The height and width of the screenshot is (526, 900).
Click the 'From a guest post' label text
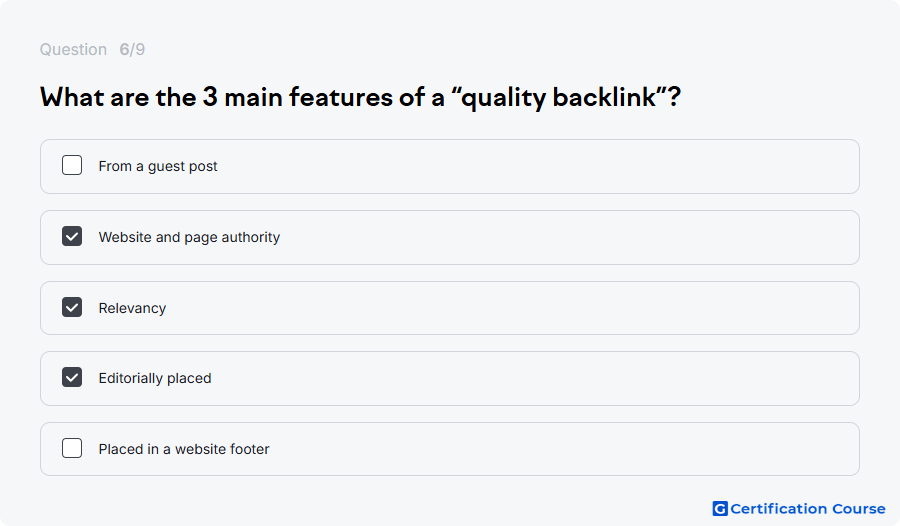pos(158,167)
